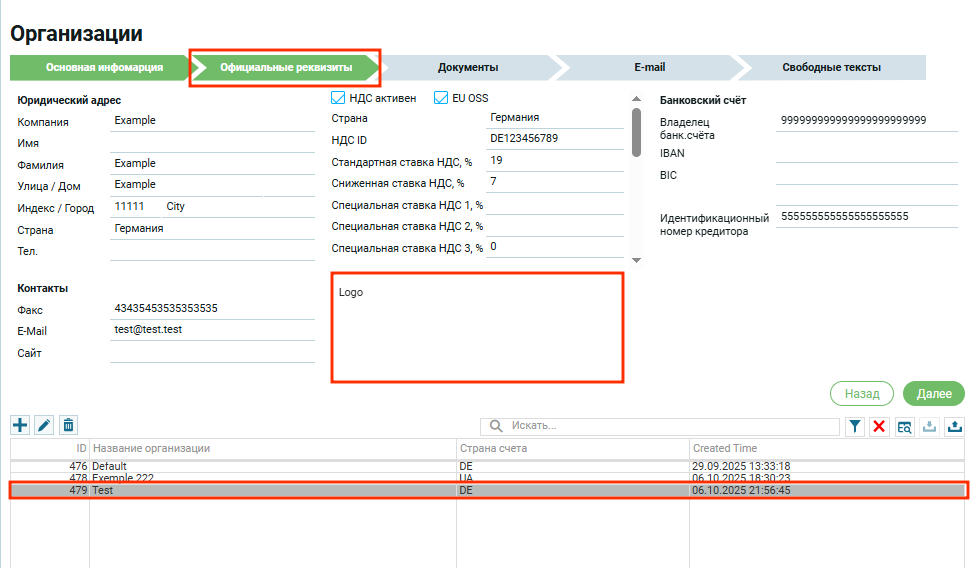The image size is (973, 568).
Task: Click the tray icon with upward arrow
Action: pyautogui.click(x=954, y=427)
